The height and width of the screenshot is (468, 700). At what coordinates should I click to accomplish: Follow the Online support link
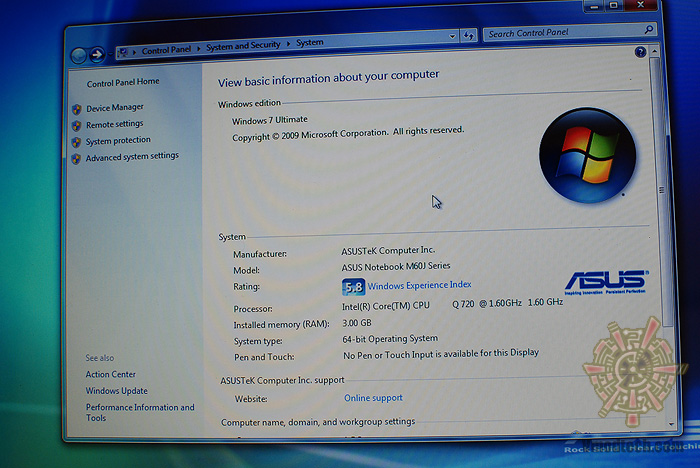[373, 398]
